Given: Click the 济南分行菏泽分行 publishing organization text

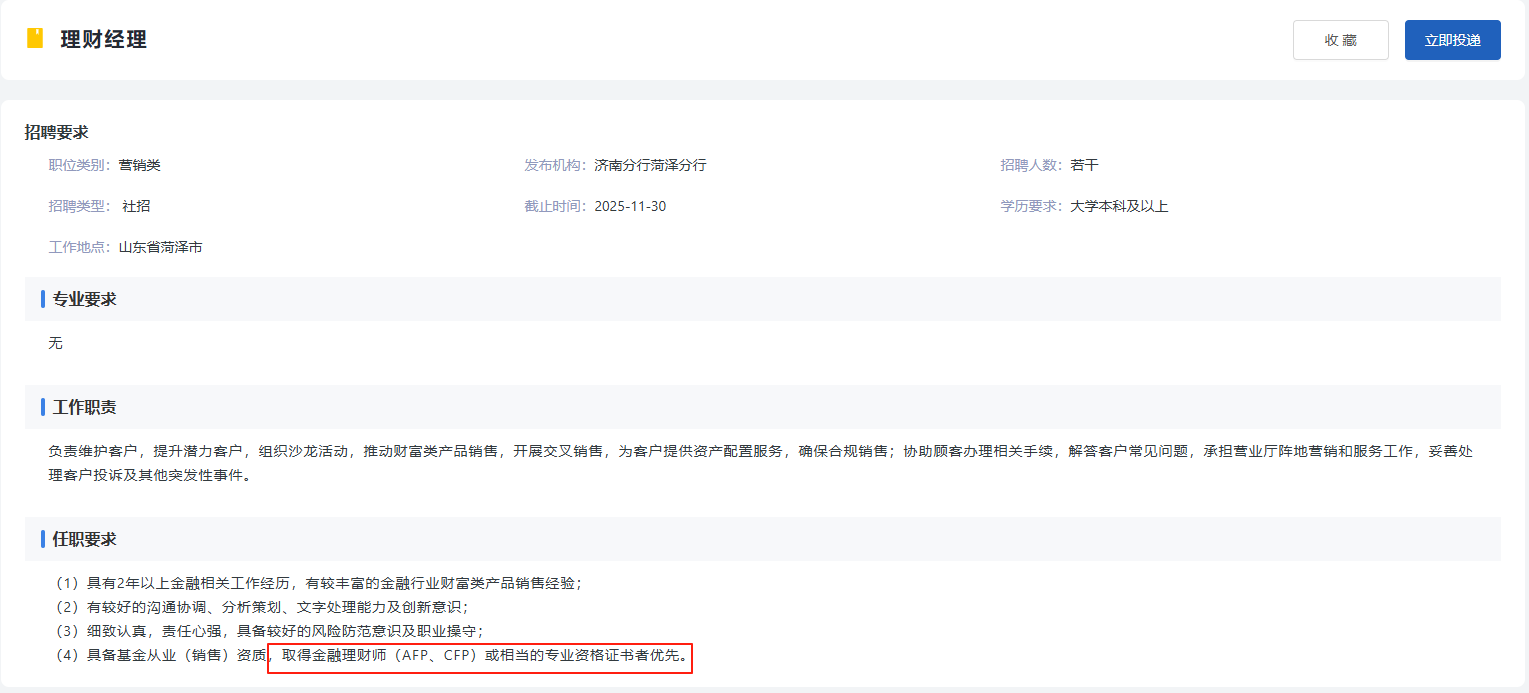Looking at the screenshot, I should click(649, 165).
